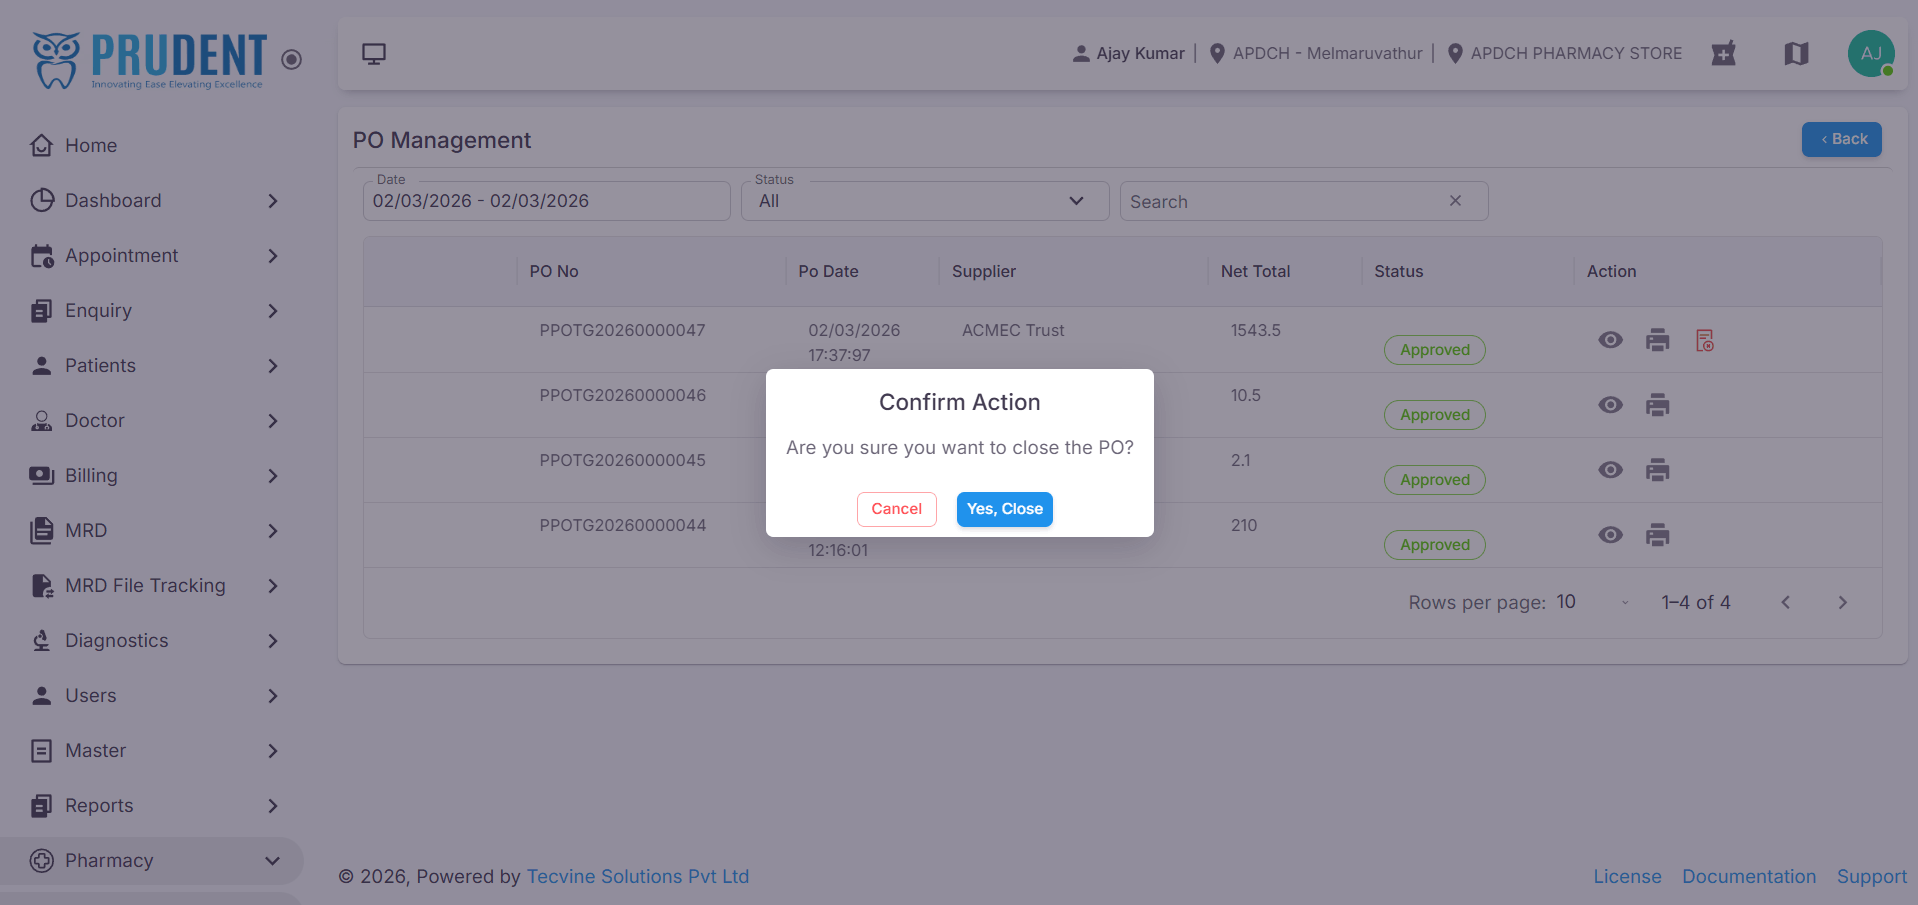View PO PPOTG20260000045 via eye icon

pos(1610,470)
